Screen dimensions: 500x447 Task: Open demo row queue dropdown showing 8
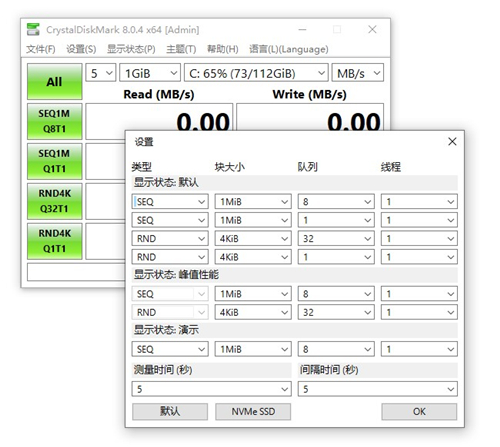pos(336,349)
